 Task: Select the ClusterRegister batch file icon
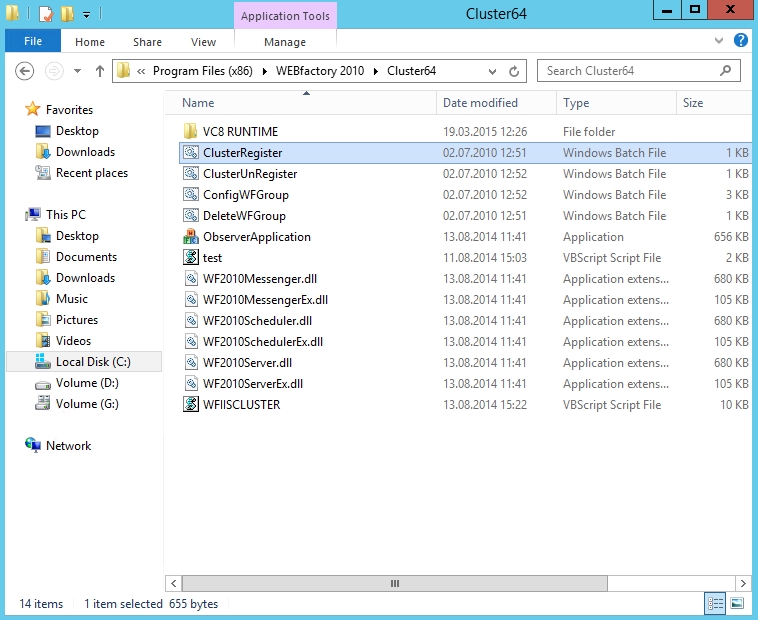190,153
